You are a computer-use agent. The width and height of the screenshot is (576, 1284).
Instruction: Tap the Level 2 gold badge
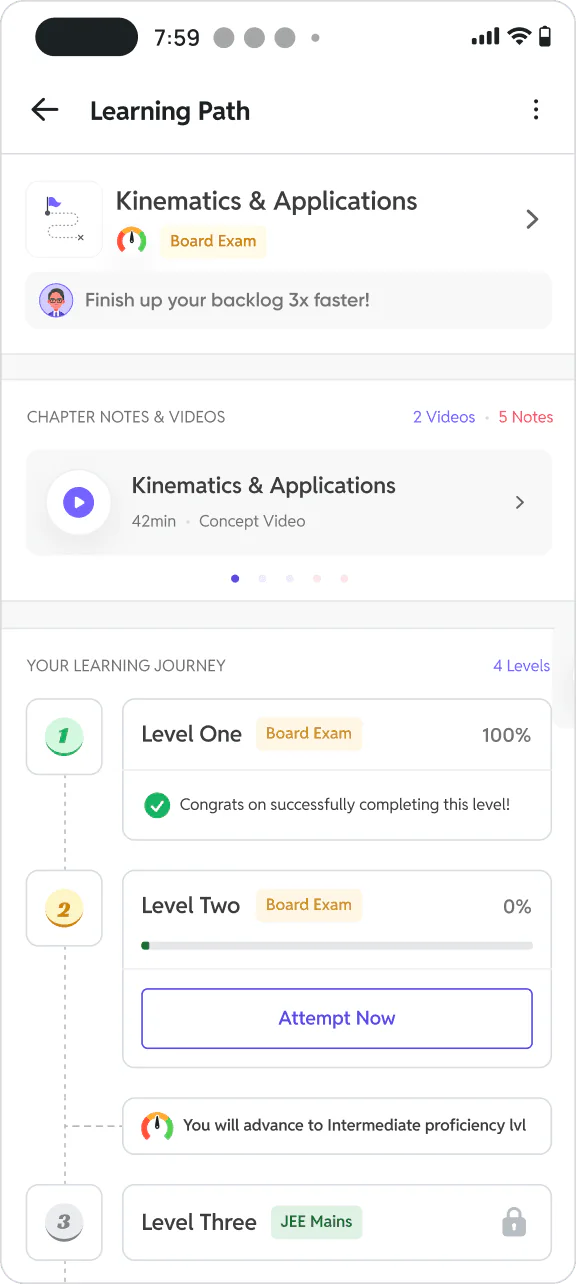pos(64,909)
